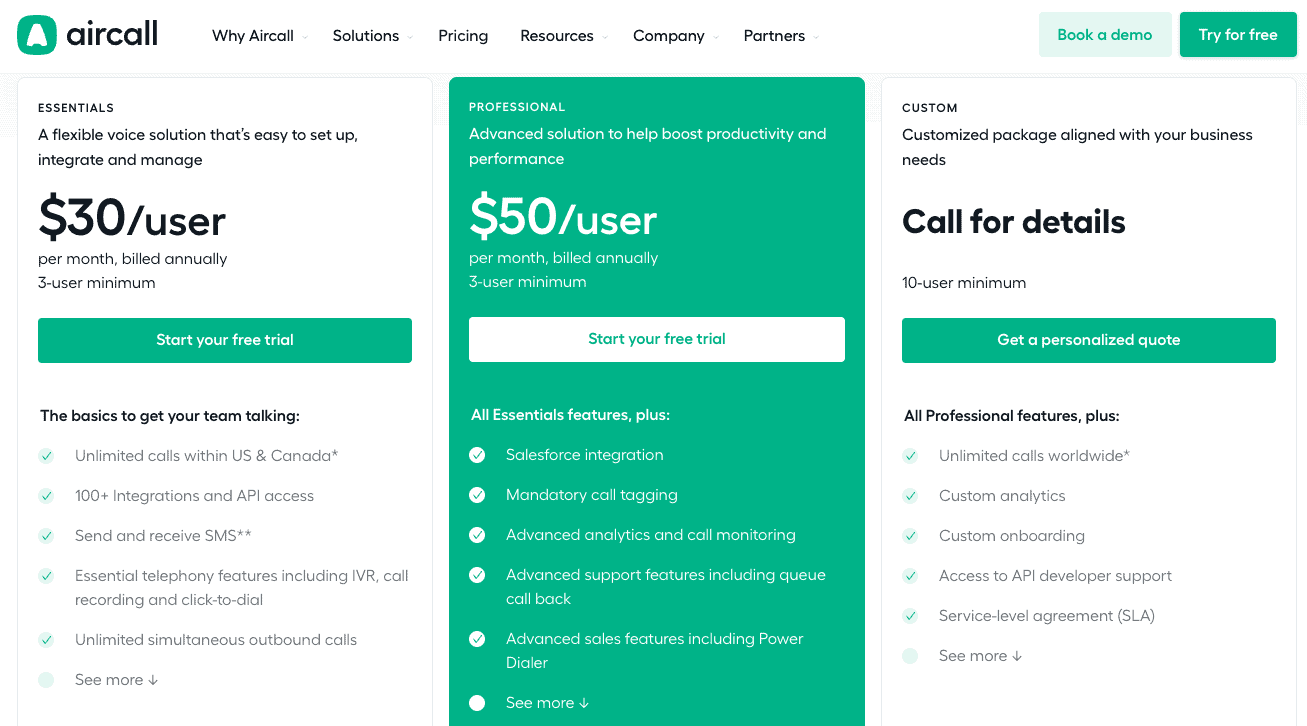Click checkmark beside Service-level agreement (SLA)
The image size is (1307, 726).
(x=910, y=616)
